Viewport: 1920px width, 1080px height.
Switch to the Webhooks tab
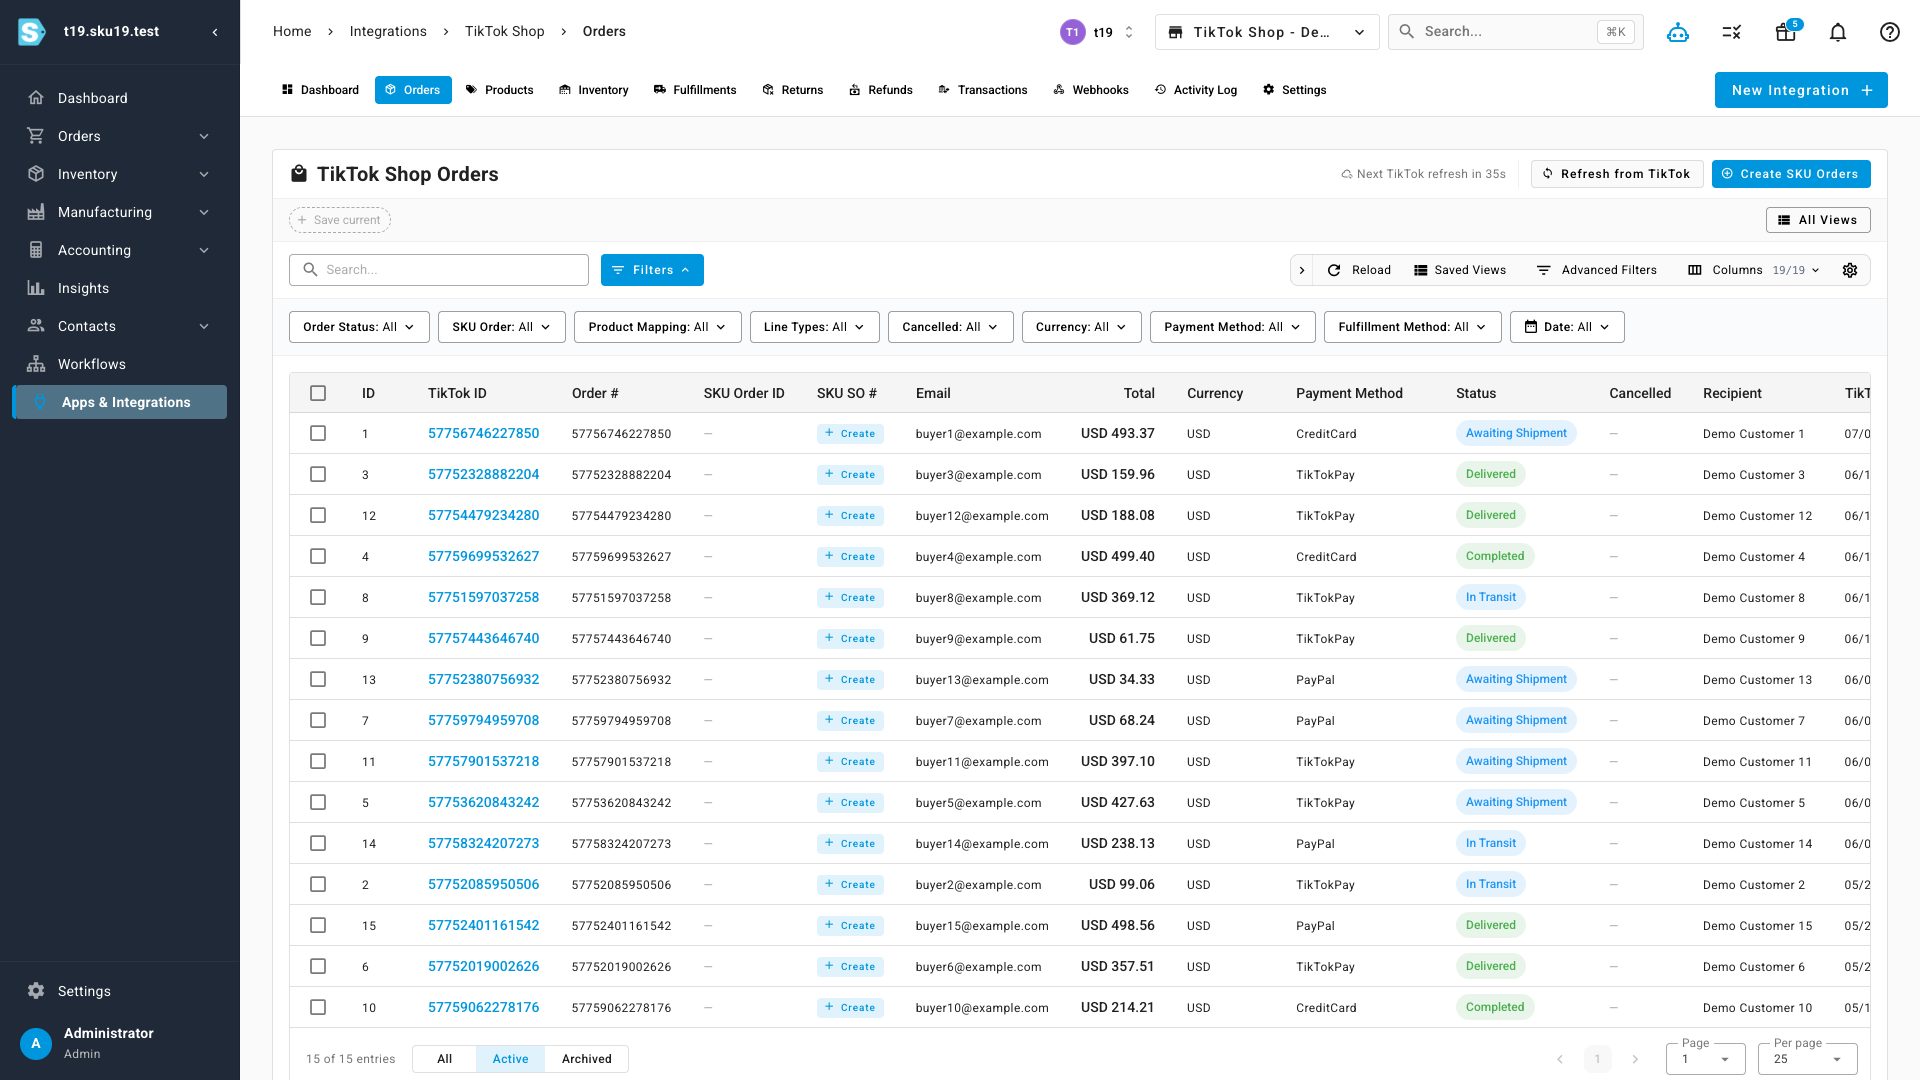(1091, 90)
